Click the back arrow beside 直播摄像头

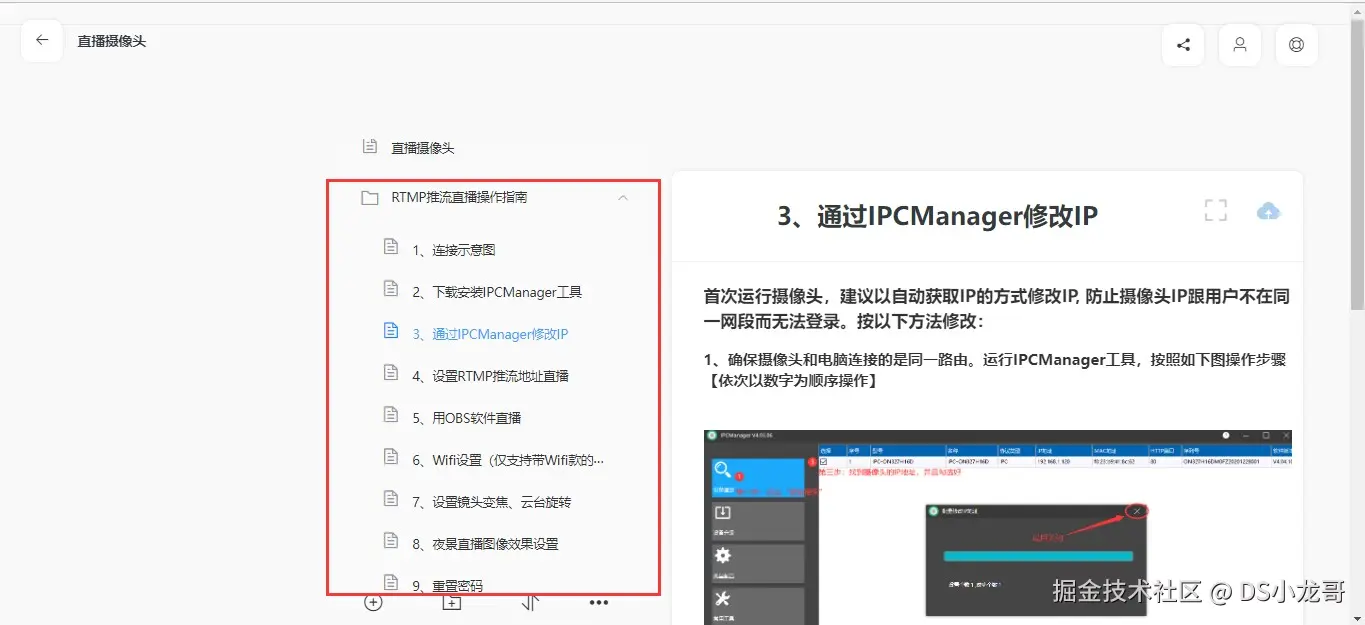pos(40,40)
